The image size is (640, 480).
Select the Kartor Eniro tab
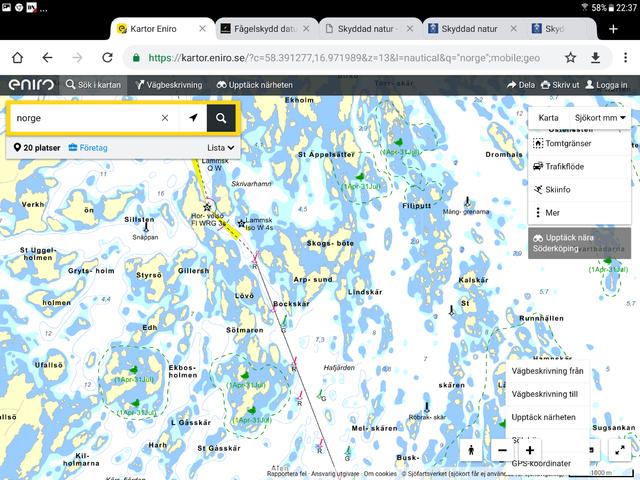[153, 29]
